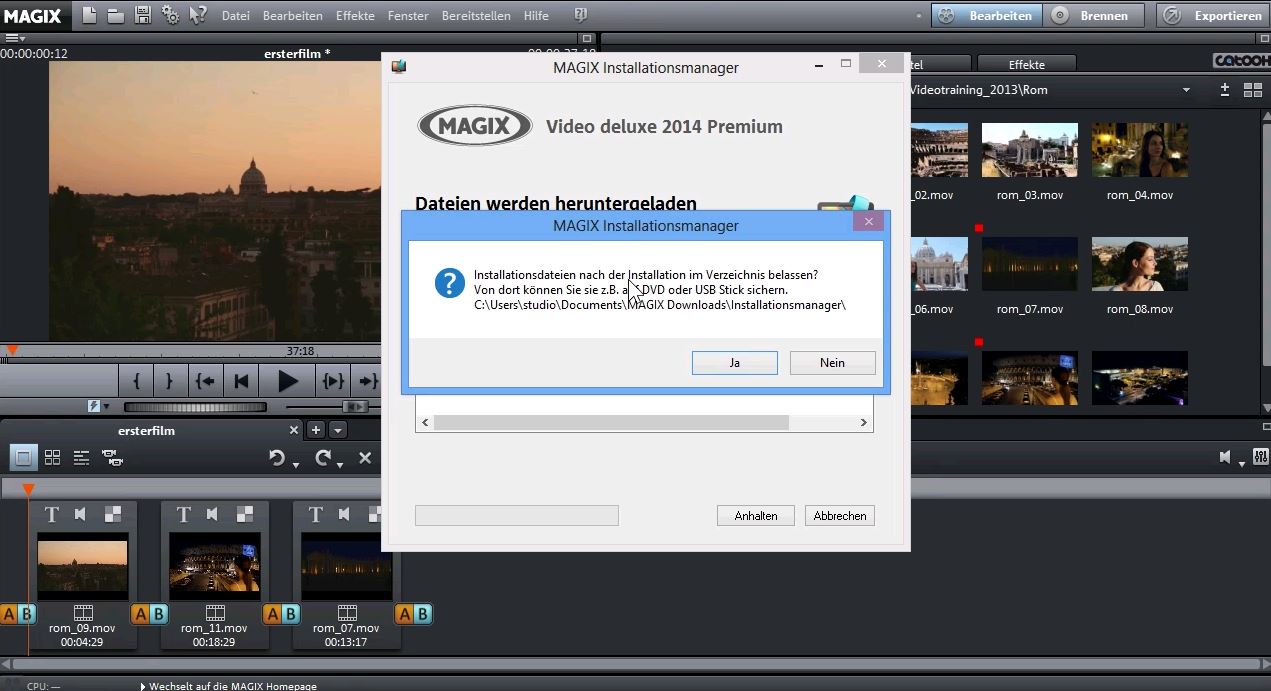Viewport: 1271px width, 691px height.
Task: Select the rom_04.mov thumbnail in Media Pool
Action: click(1139, 150)
